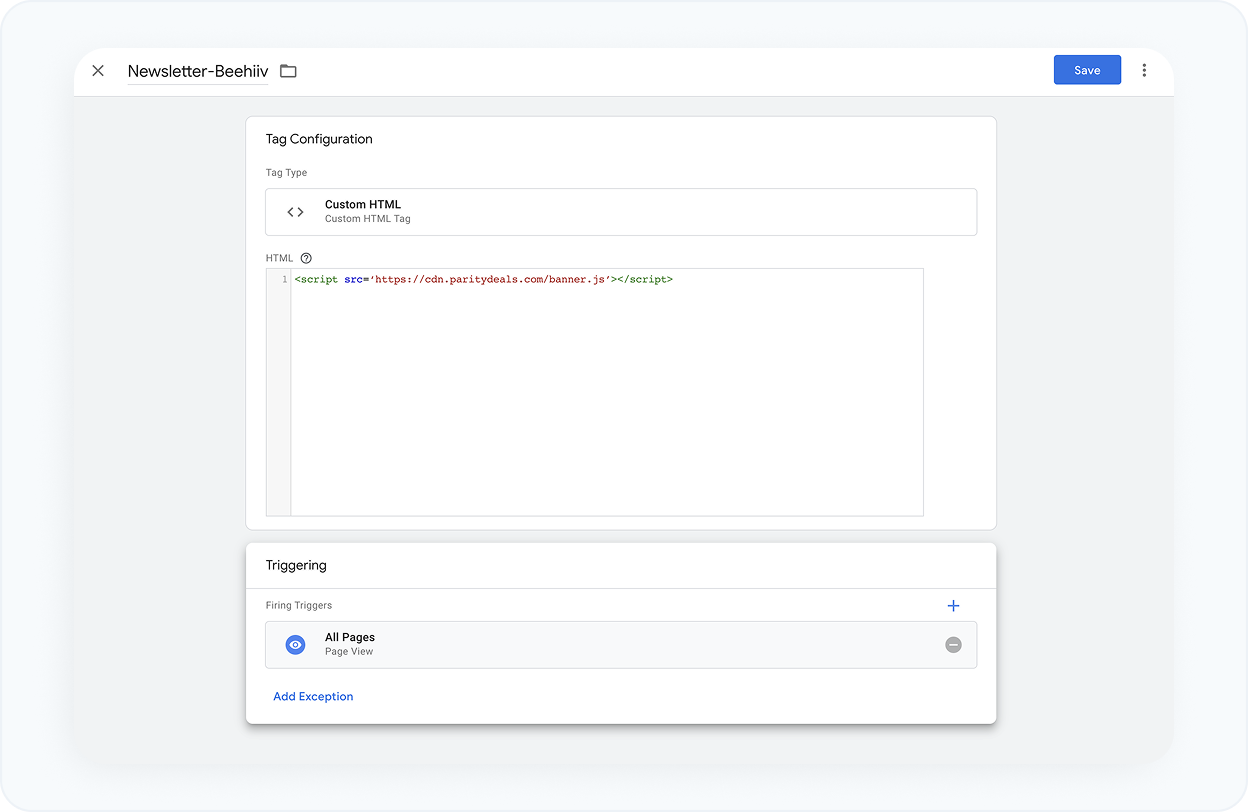Place cursor inside the HTML code editor
The height and width of the screenshot is (812, 1248).
tap(600, 390)
